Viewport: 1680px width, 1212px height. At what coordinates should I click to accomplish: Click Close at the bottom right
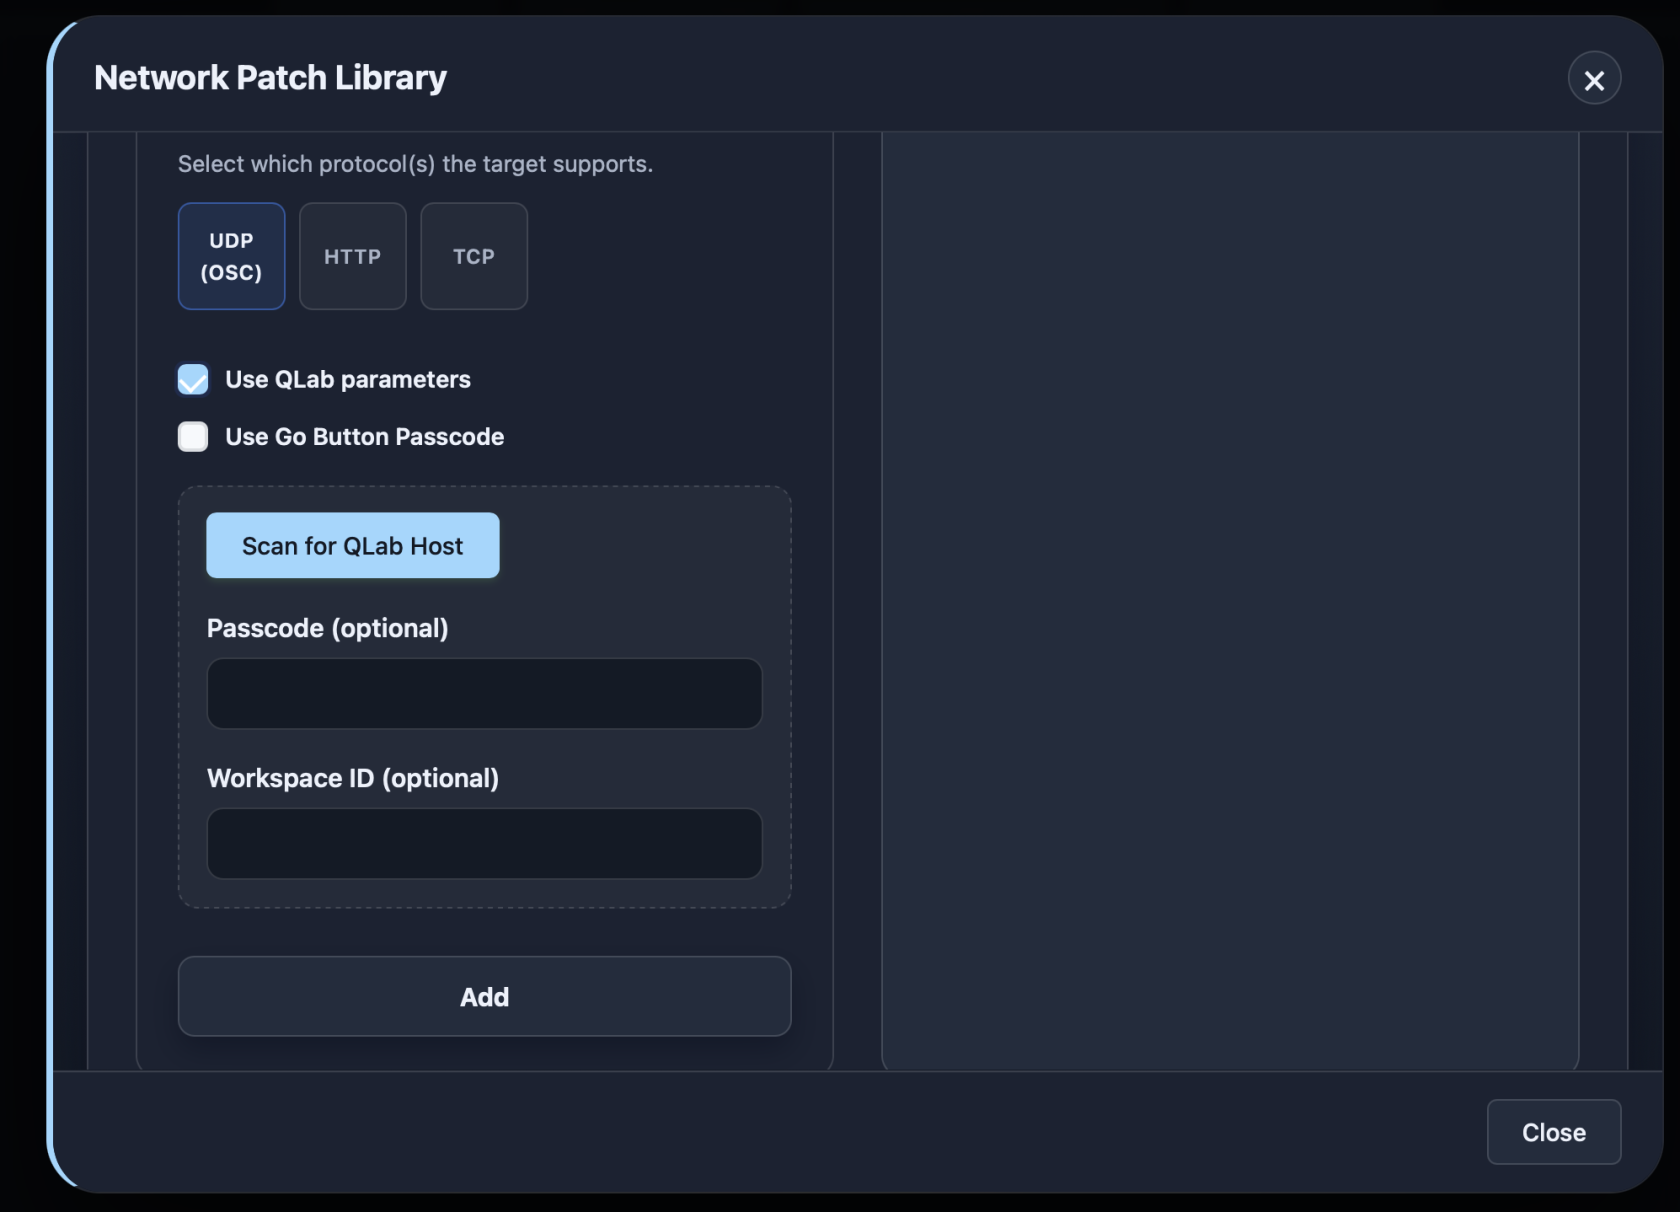pos(1553,1132)
